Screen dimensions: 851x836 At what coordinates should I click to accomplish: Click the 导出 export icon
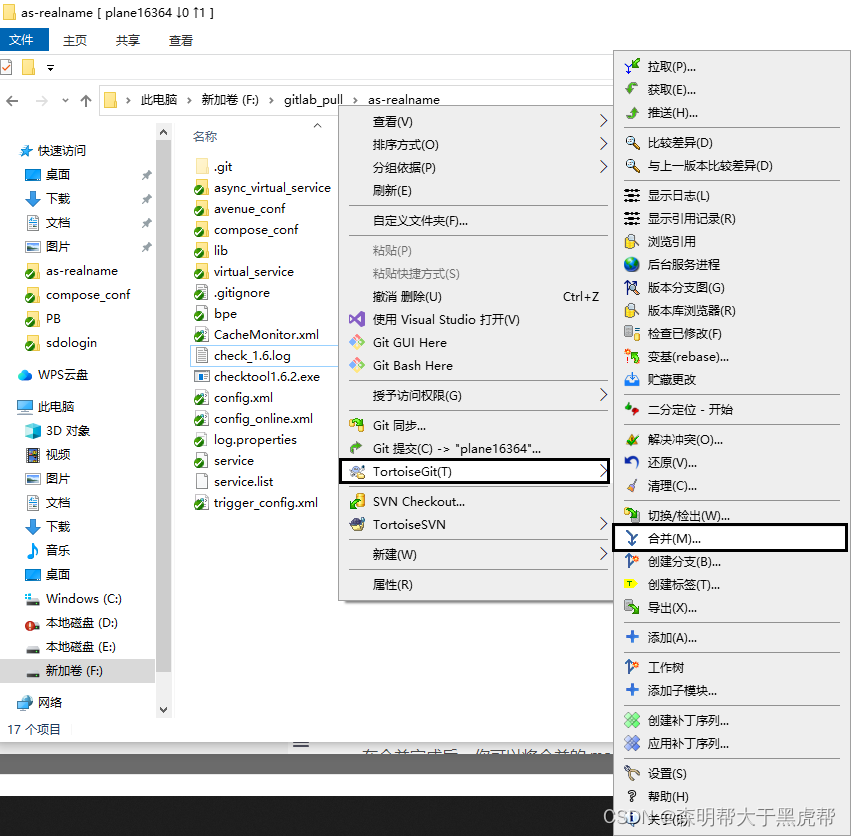pos(632,607)
